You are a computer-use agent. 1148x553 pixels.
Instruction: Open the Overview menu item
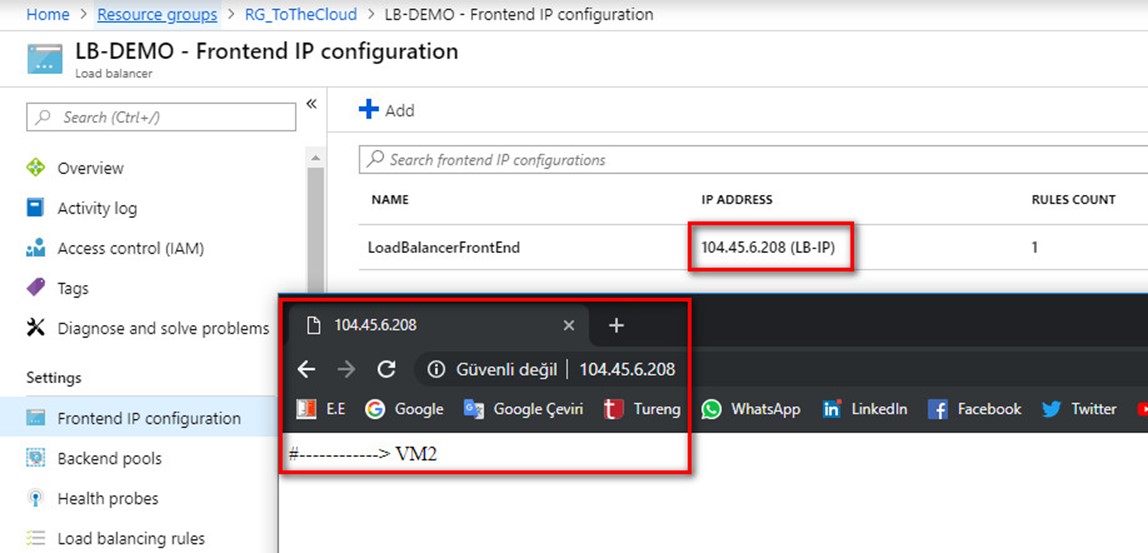coord(90,168)
